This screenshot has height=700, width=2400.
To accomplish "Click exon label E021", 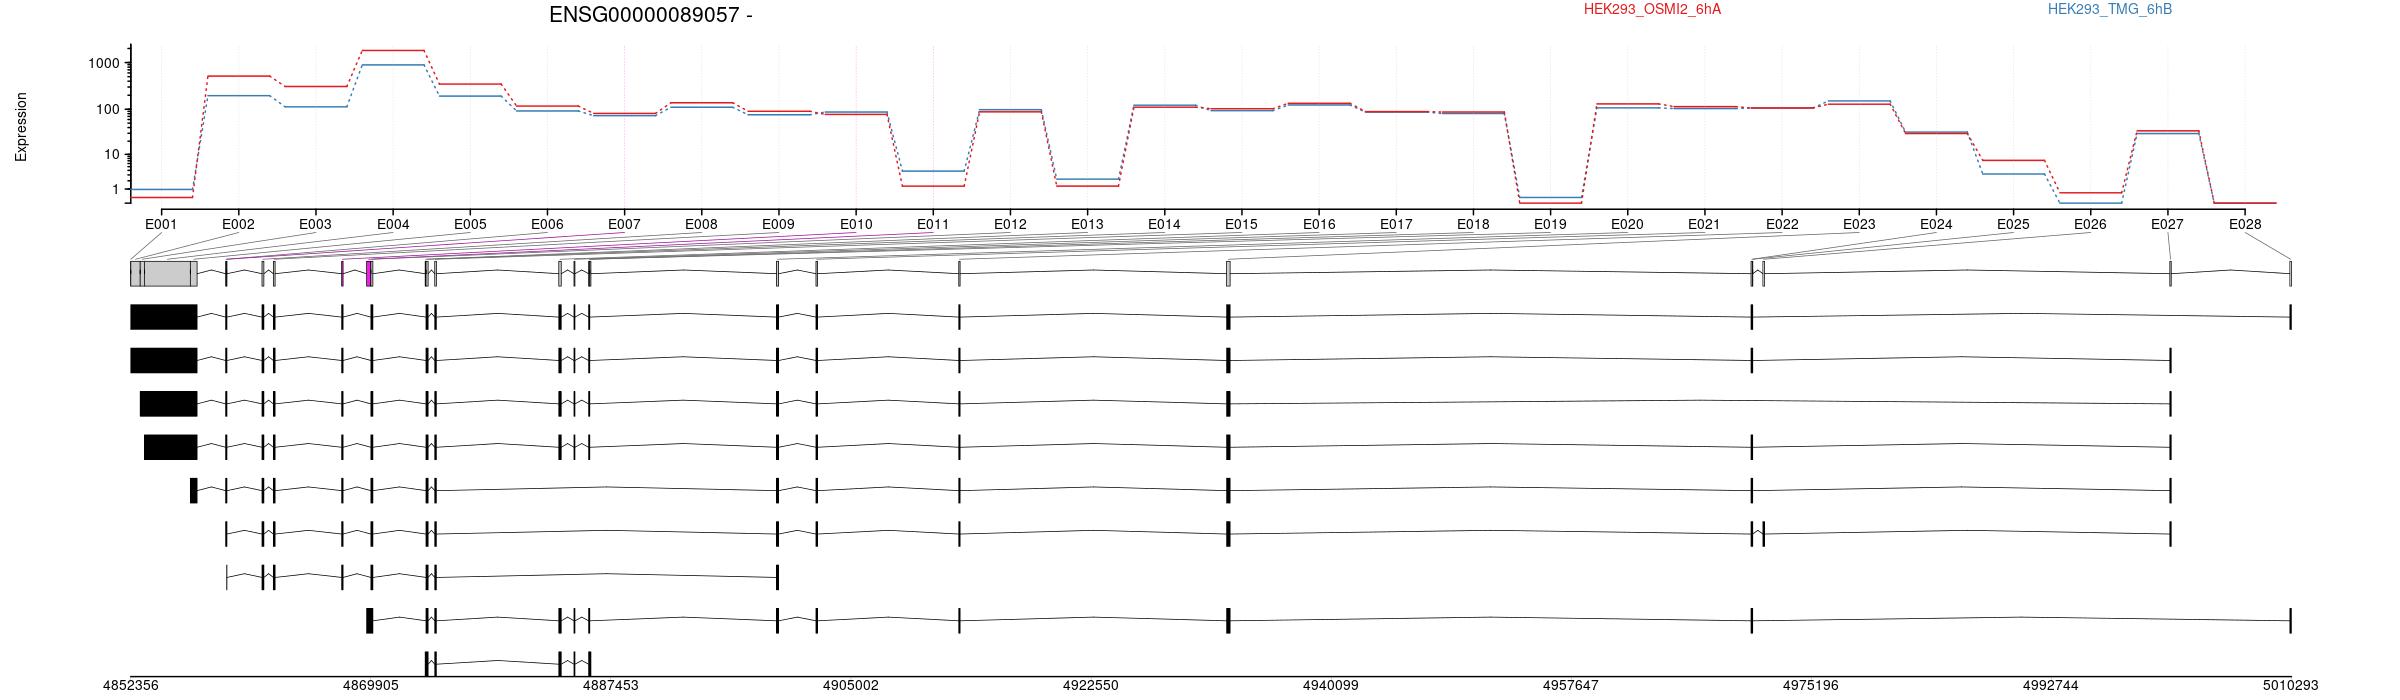I will [x=1704, y=225].
